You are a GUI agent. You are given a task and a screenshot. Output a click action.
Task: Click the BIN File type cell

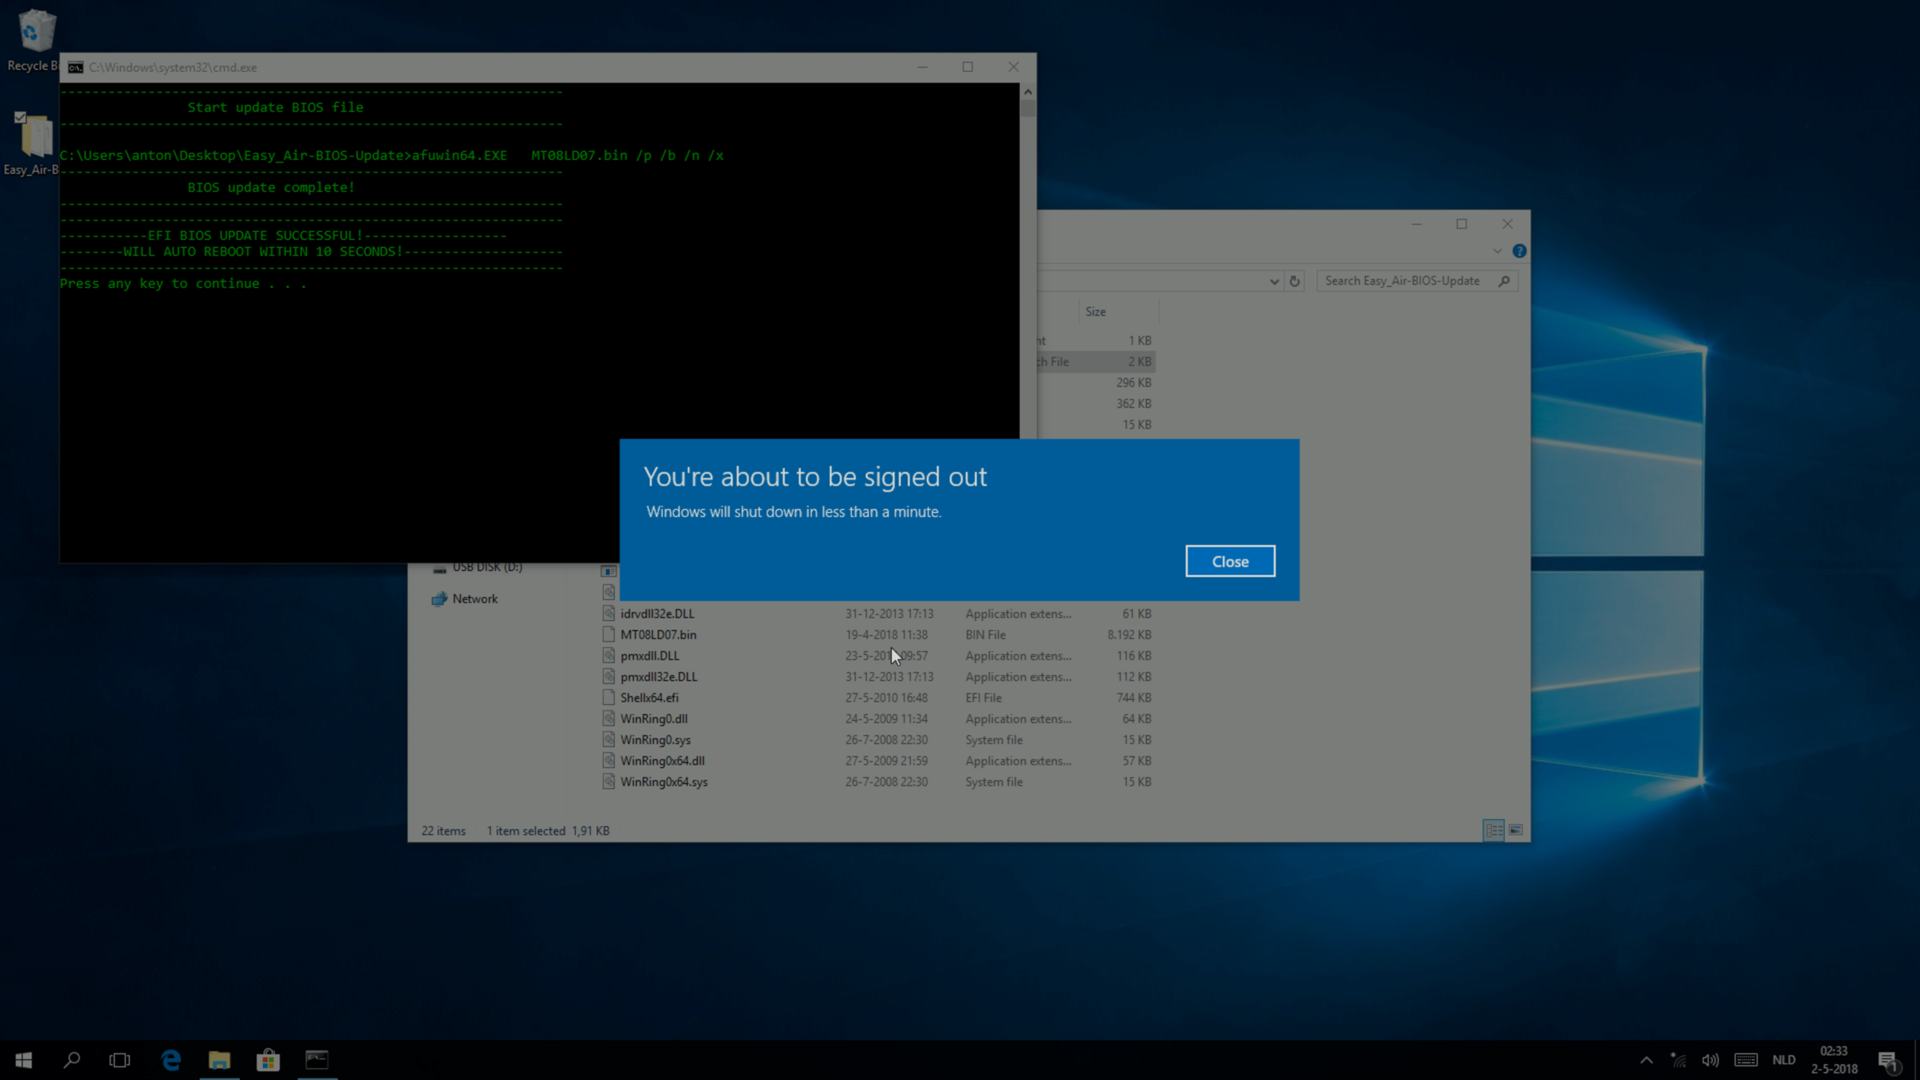pyautogui.click(x=985, y=635)
